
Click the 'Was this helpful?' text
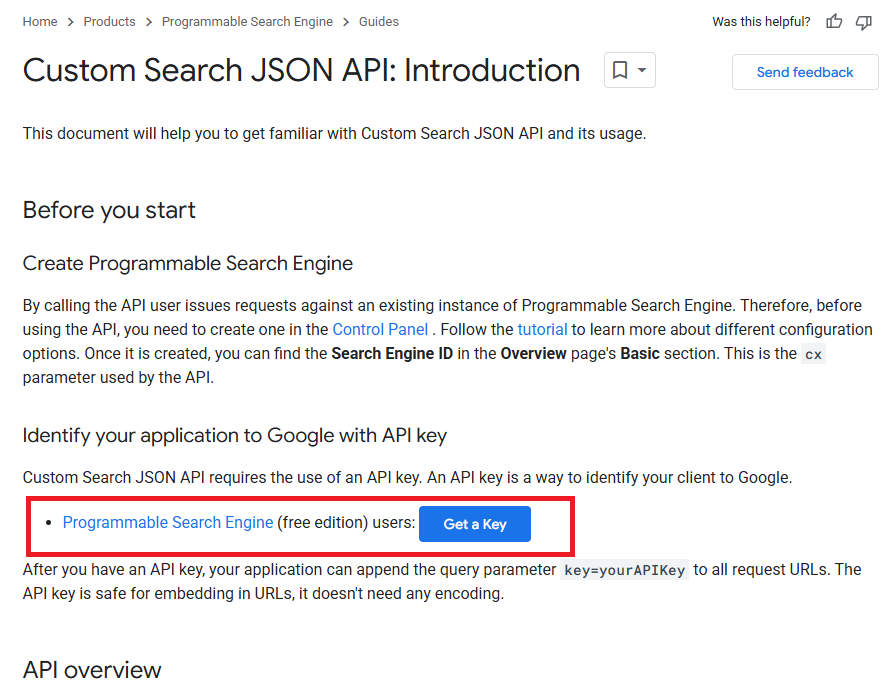pos(761,22)
